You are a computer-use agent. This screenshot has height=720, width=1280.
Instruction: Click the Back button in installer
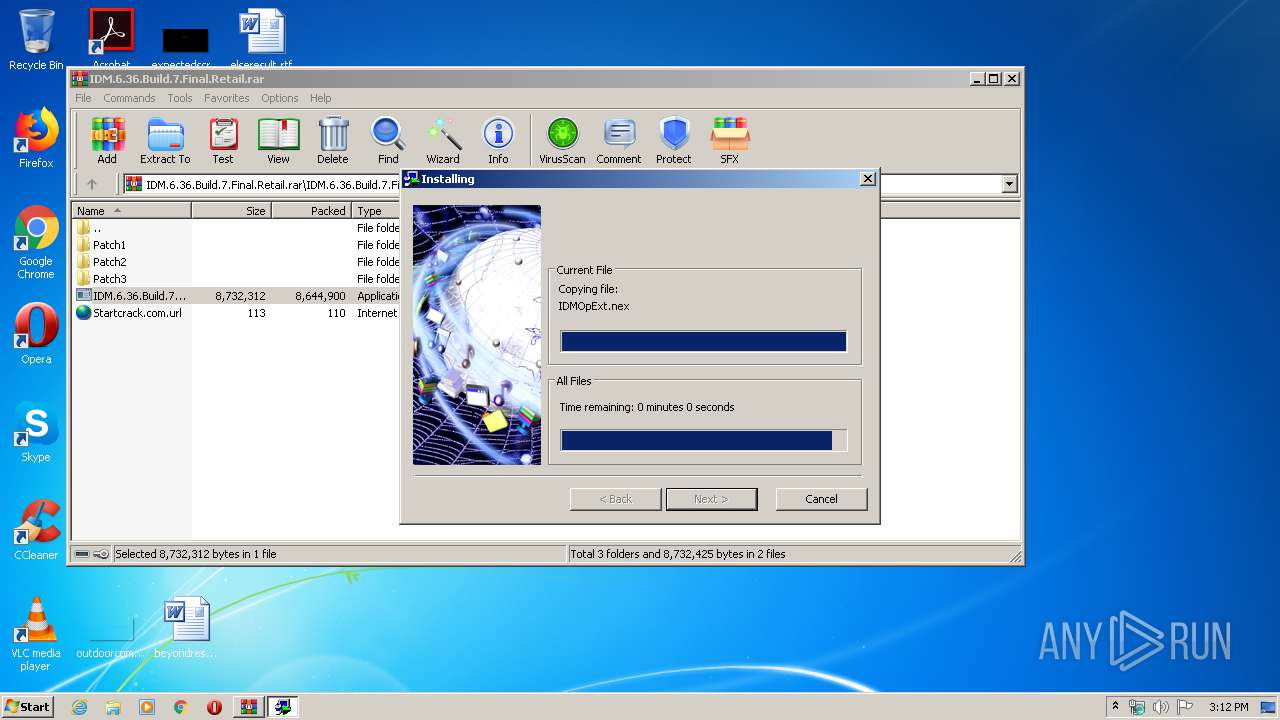point(615,499)
